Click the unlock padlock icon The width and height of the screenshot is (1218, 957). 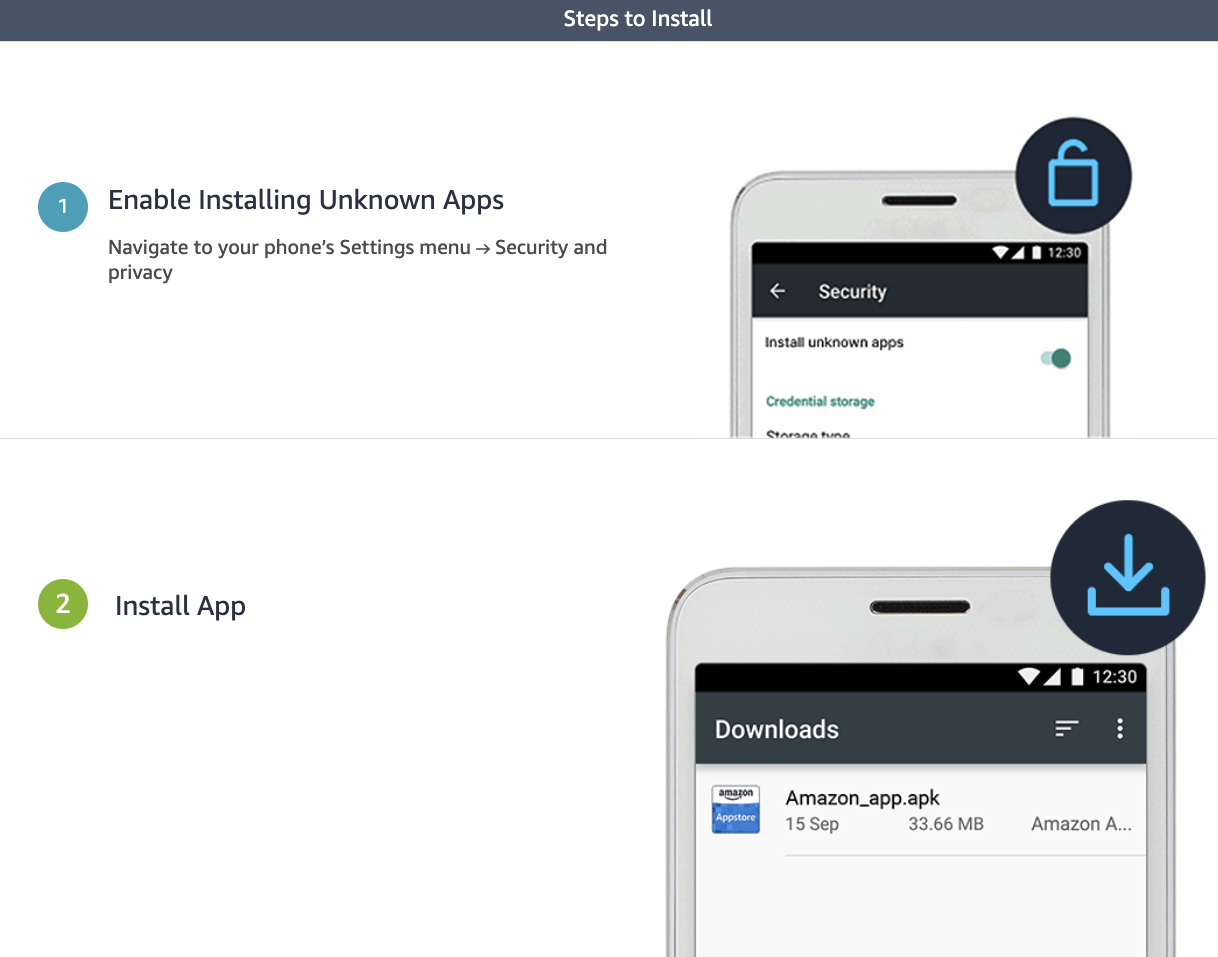(1073, 177)
